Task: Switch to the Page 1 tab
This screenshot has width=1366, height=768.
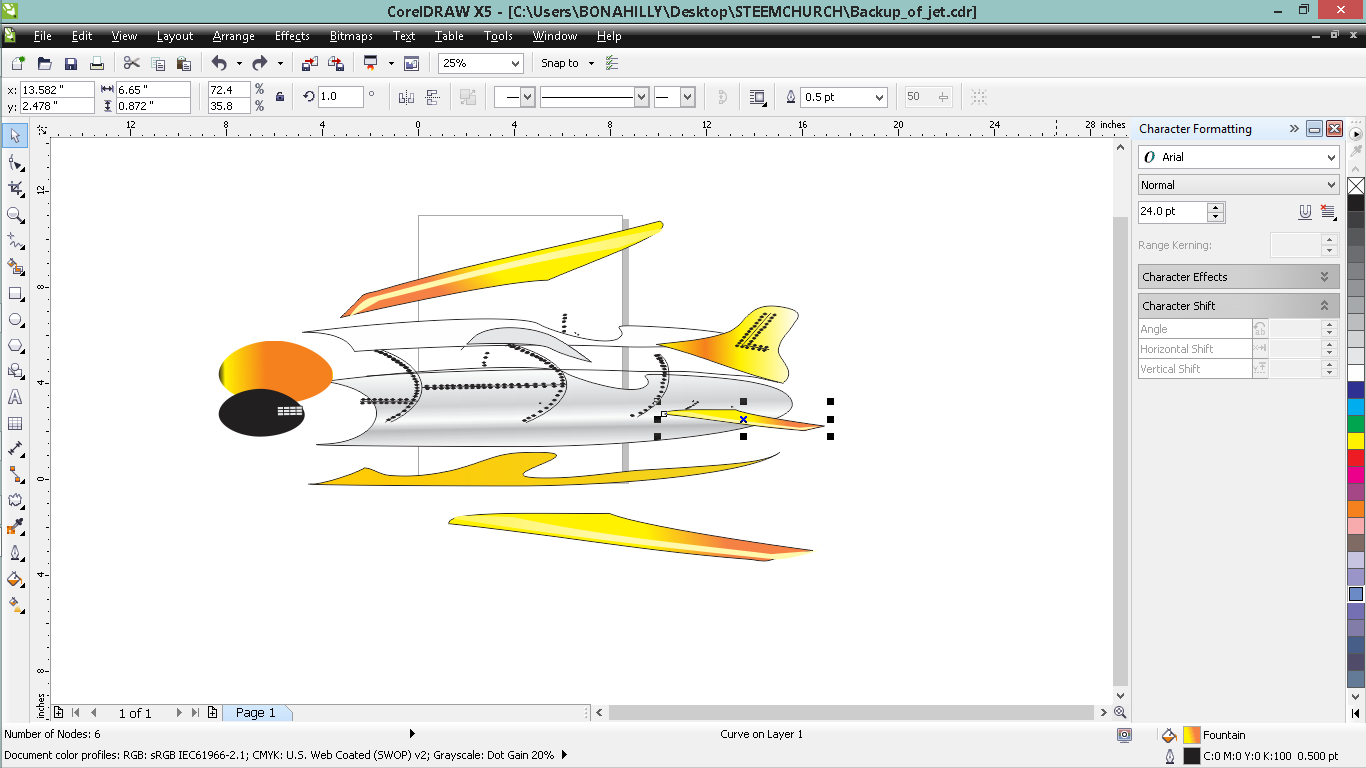Action: (x=255, y=713)
